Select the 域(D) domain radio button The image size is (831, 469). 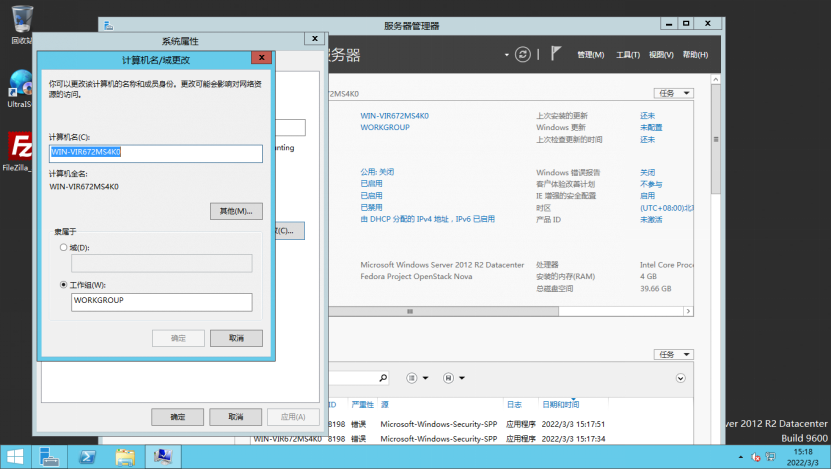64,247
